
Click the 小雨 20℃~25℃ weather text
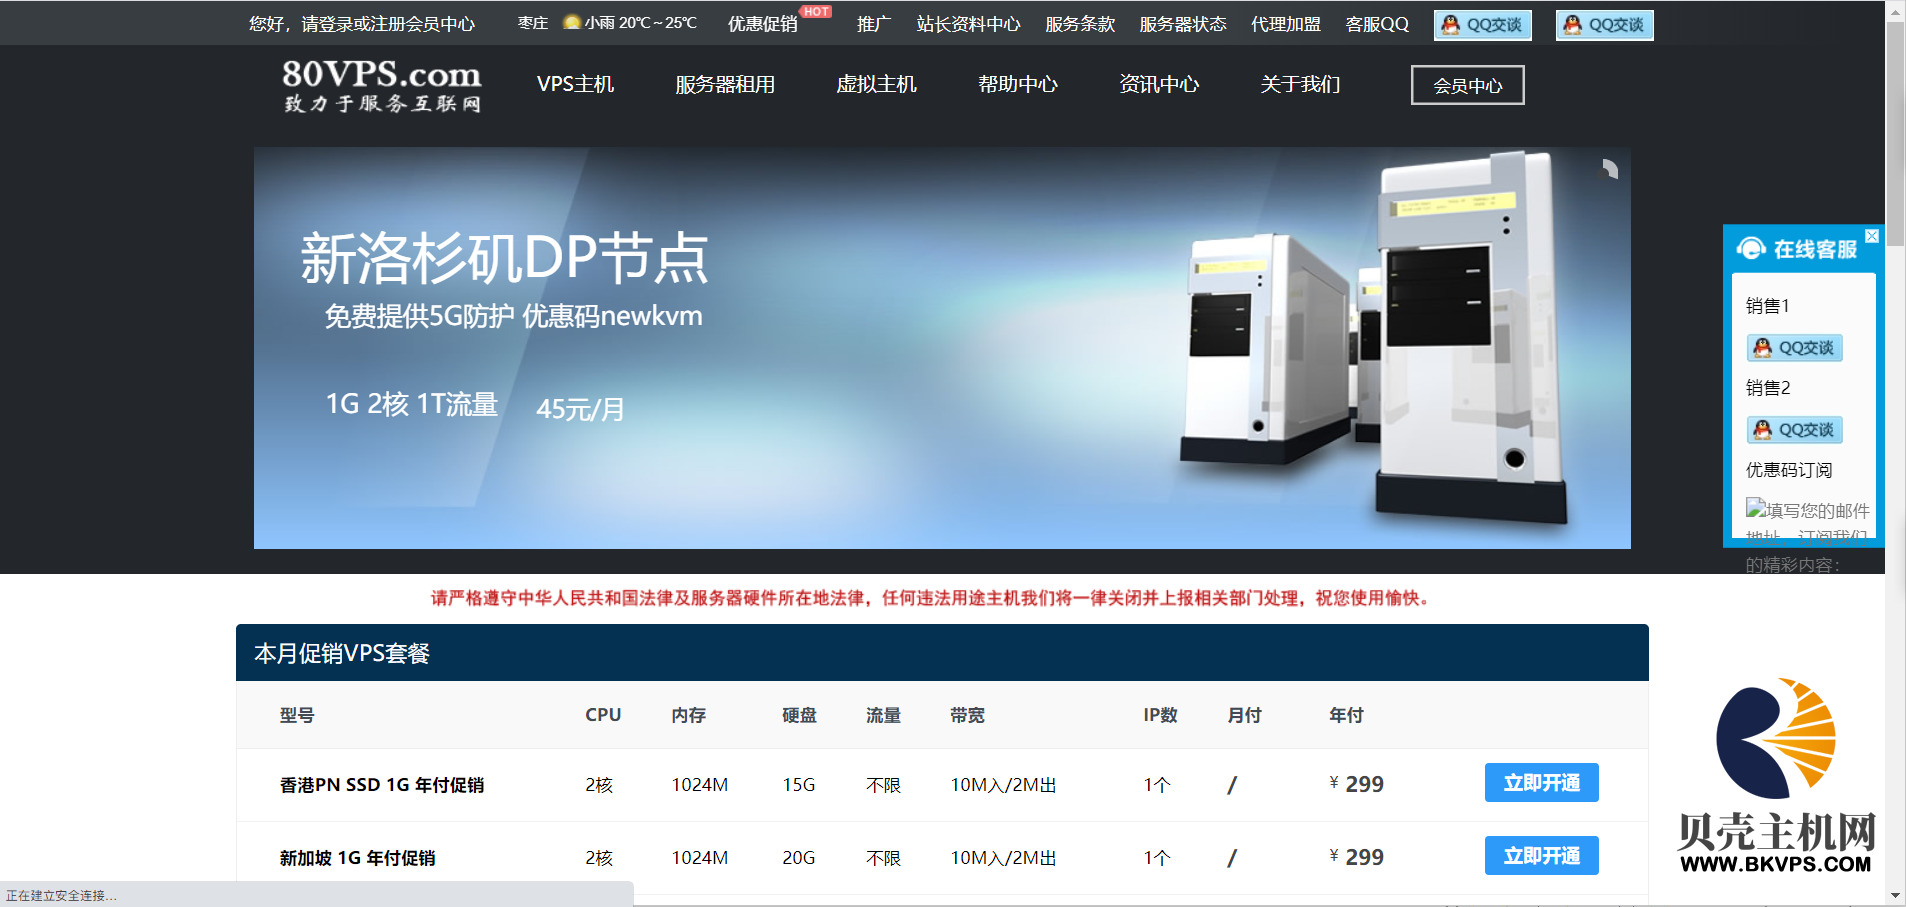coord(641,23)
